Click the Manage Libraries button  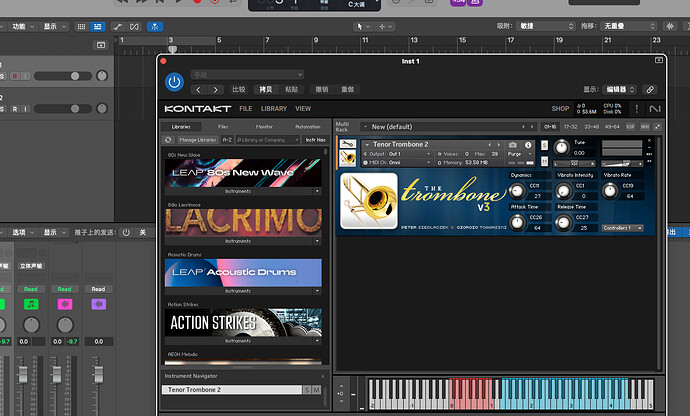coord(196,140)
